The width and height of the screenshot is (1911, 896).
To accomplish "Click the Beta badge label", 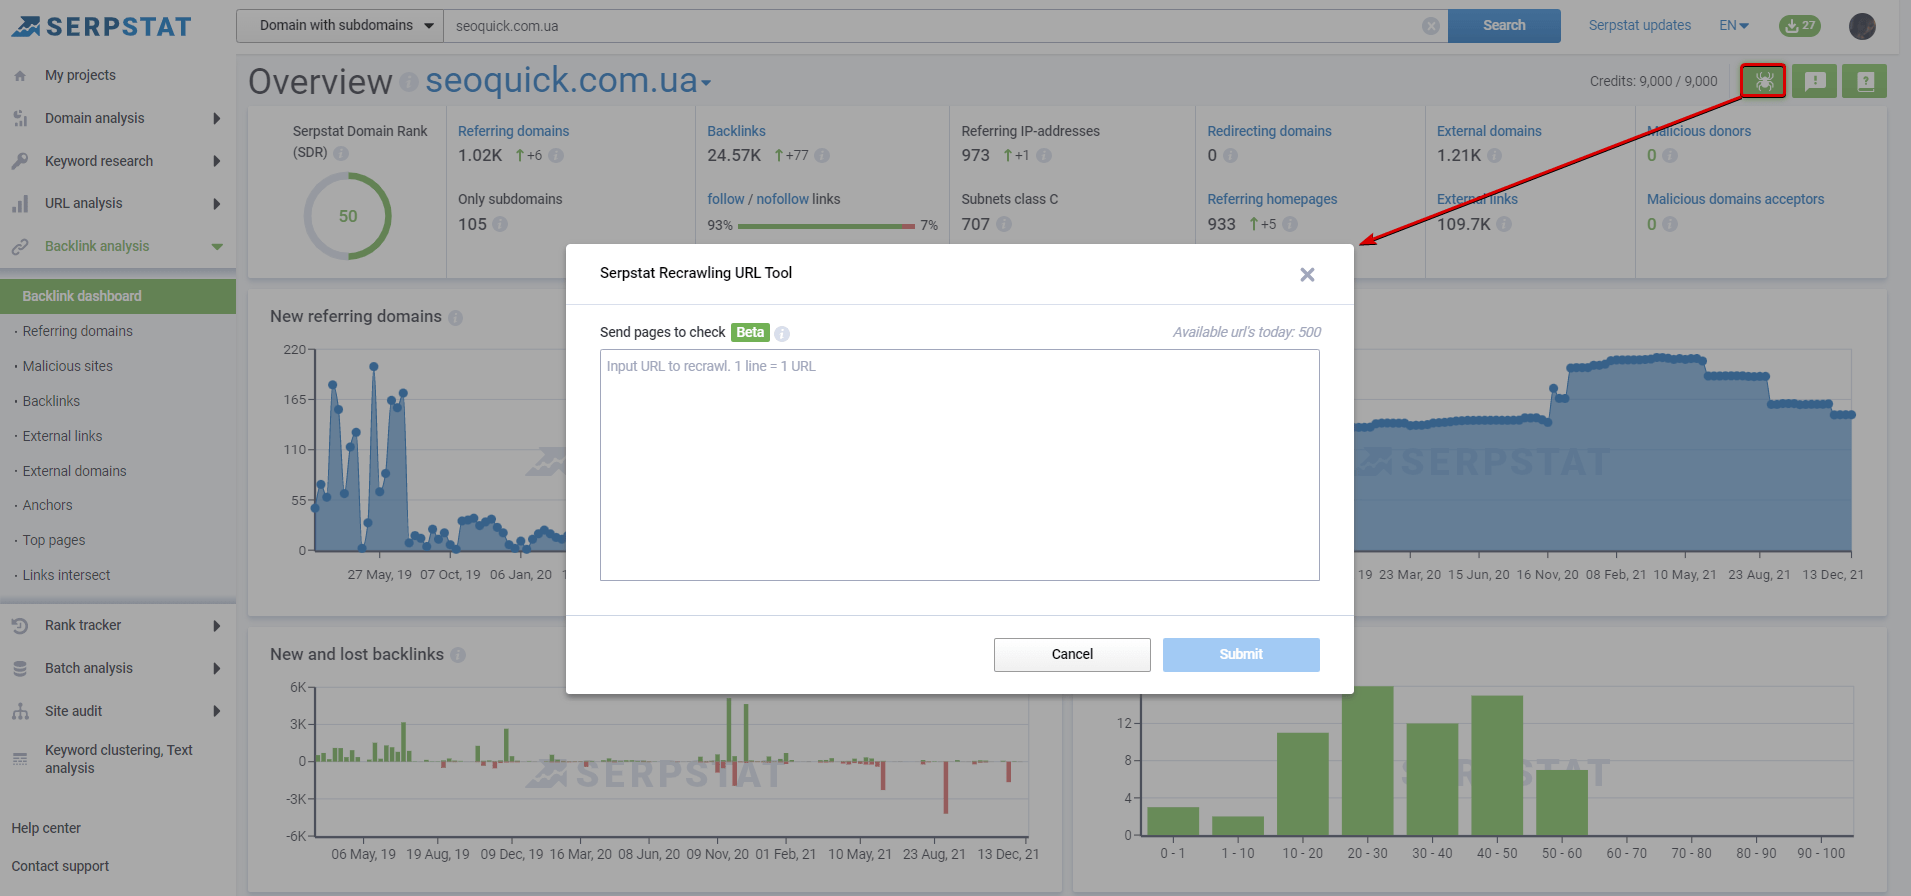I will pos(750,333).
